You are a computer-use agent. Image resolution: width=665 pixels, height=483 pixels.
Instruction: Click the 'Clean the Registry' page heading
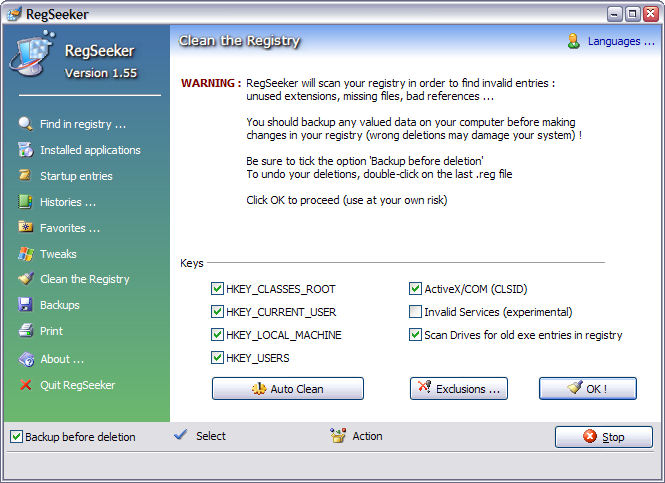click(239, 40)
